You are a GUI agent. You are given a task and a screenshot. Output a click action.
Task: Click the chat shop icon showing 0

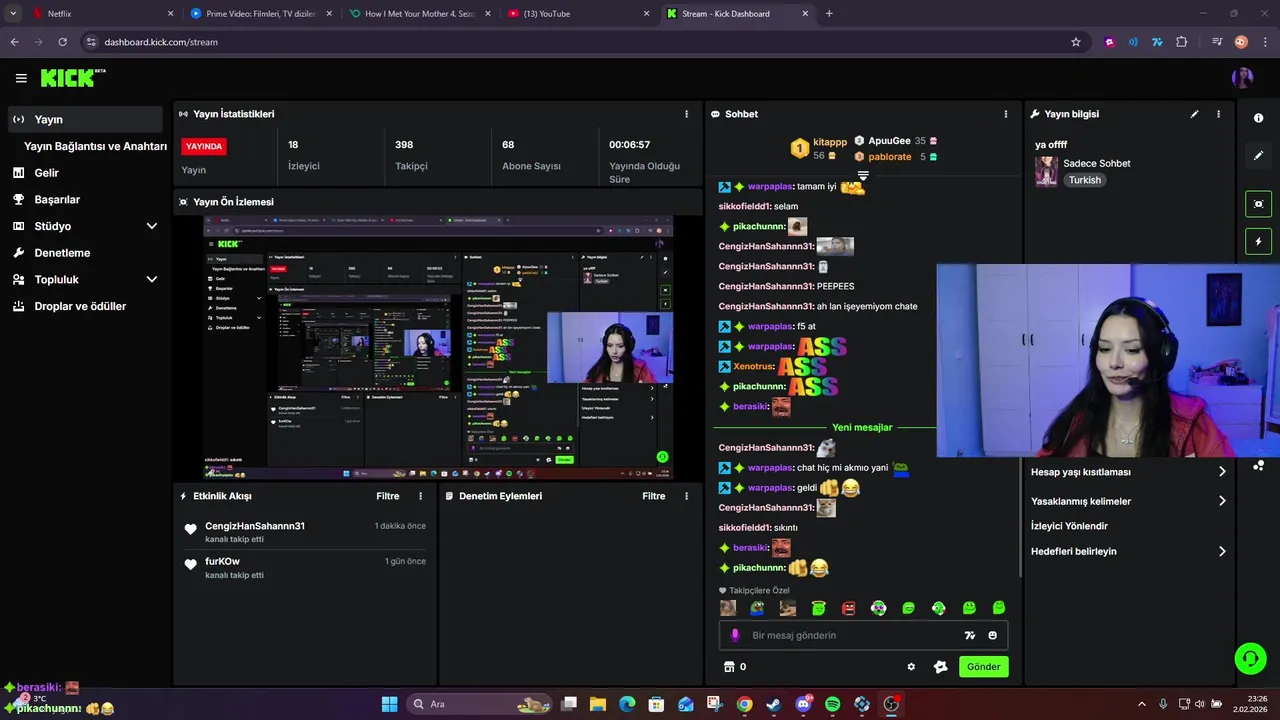pyautogui.click(x=734, y=667)
